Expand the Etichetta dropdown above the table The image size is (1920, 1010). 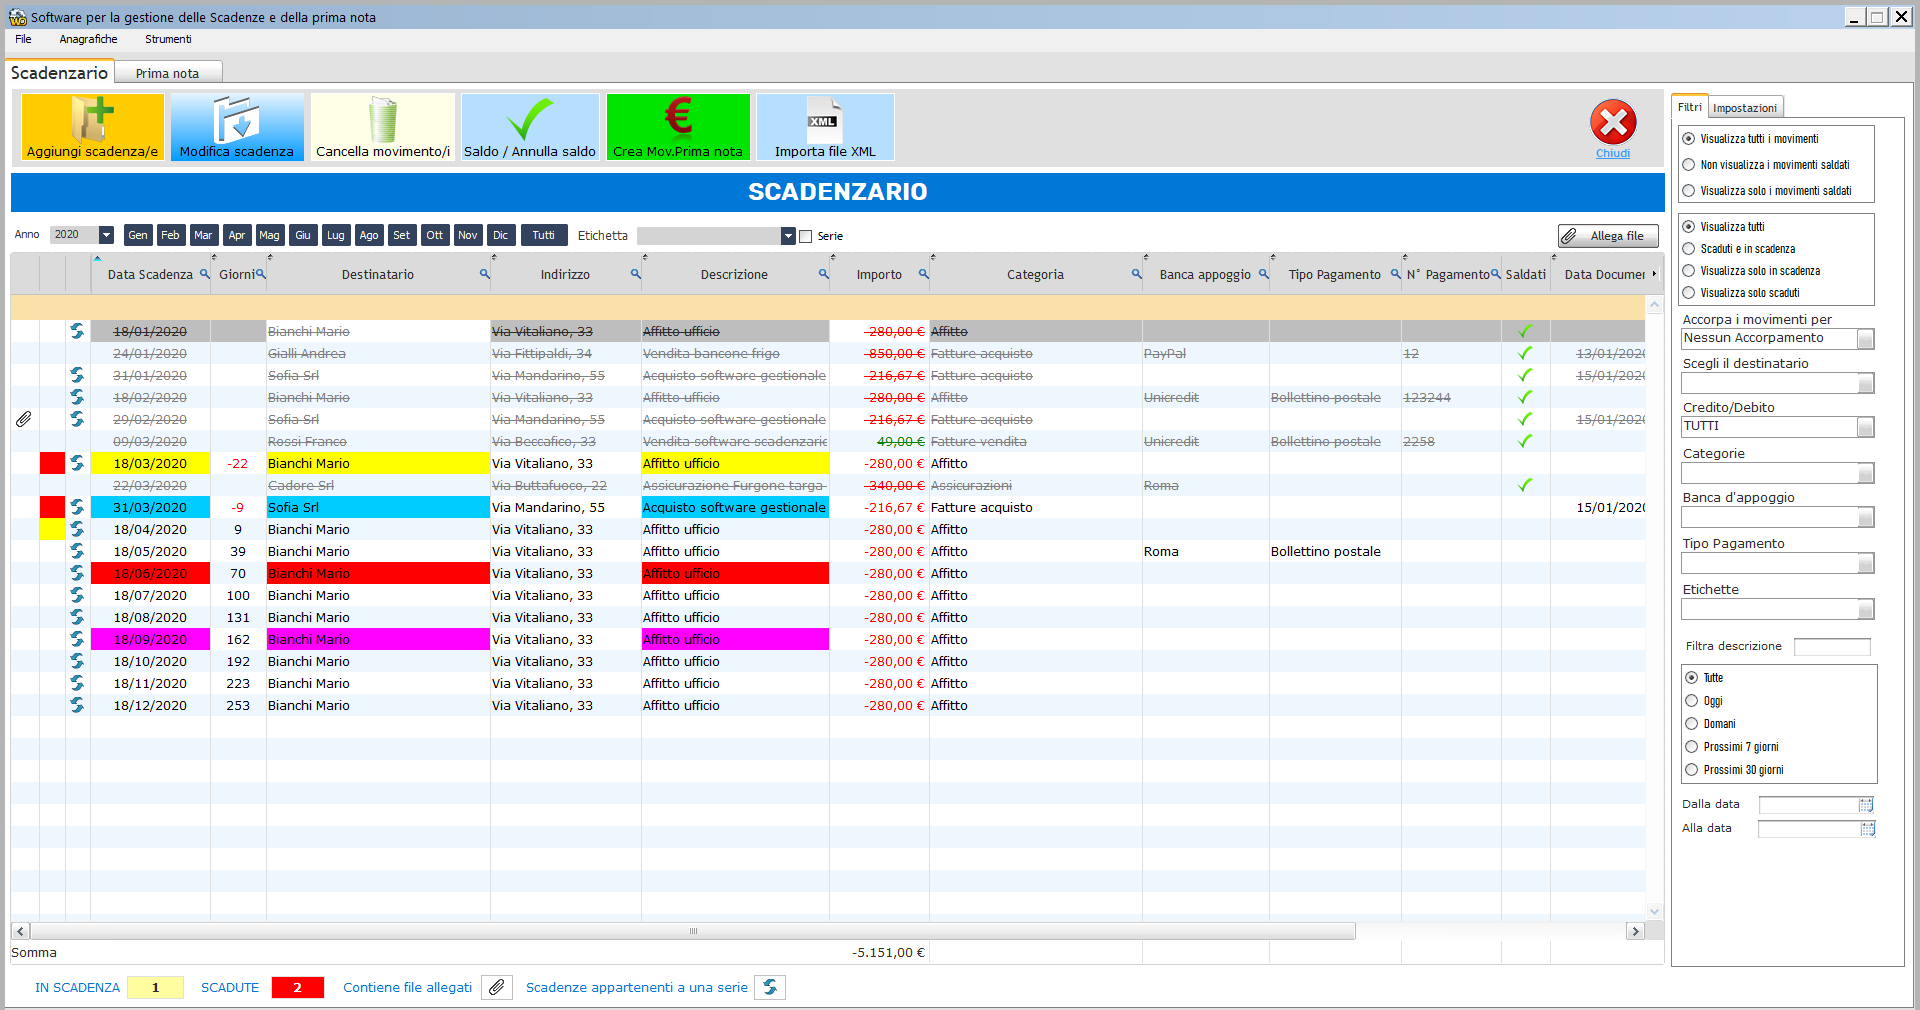click(x=788, y=236)
